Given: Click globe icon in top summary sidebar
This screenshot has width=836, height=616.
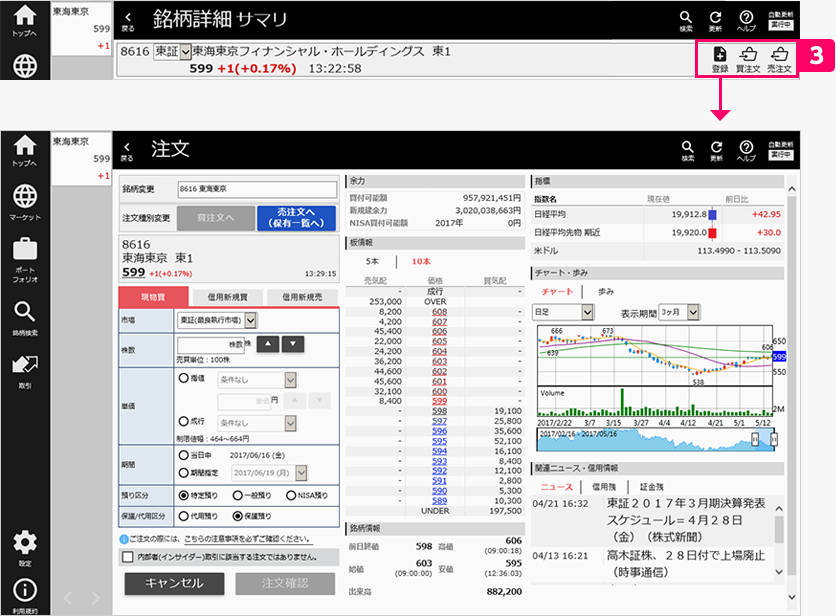Looking at the screenshot, I should (x=25, y=66).
